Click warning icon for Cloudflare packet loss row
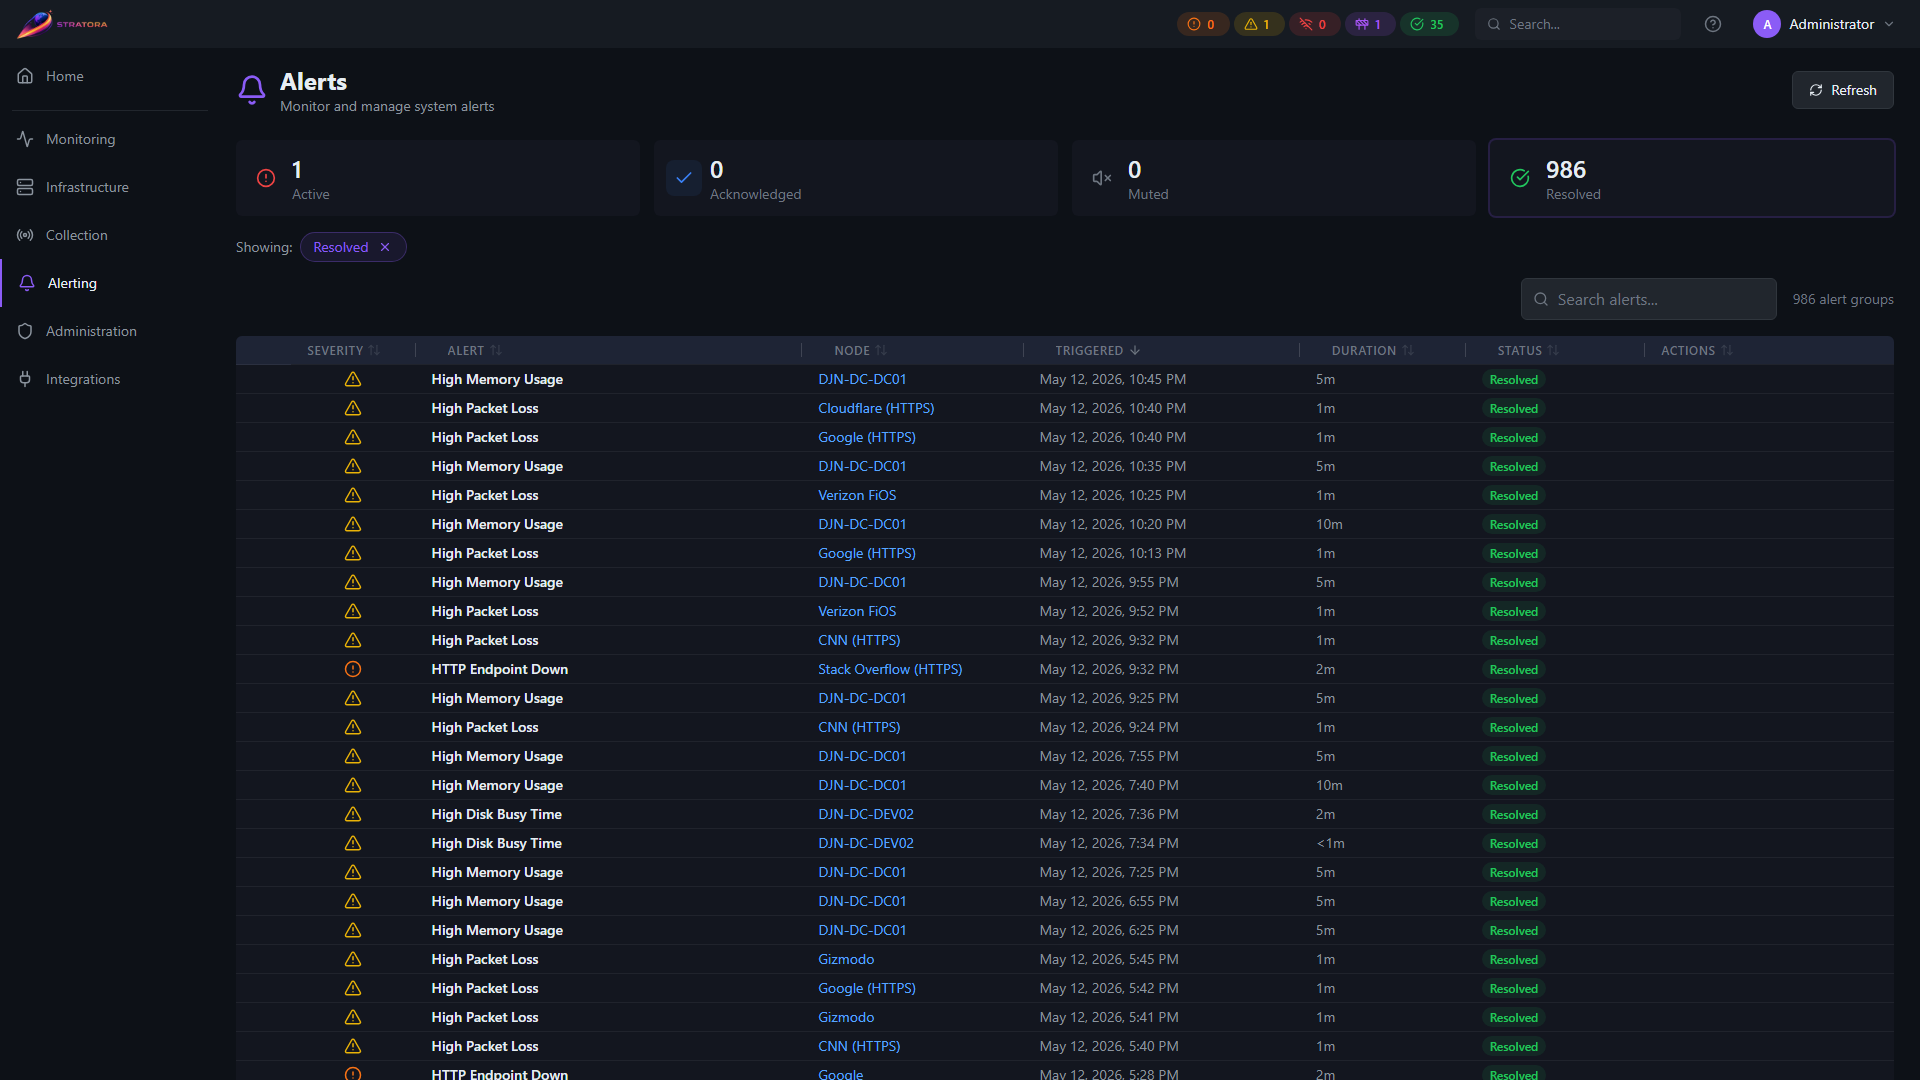The width and height of the screenshot is (1920, 1080). click(x=353, y=408)
